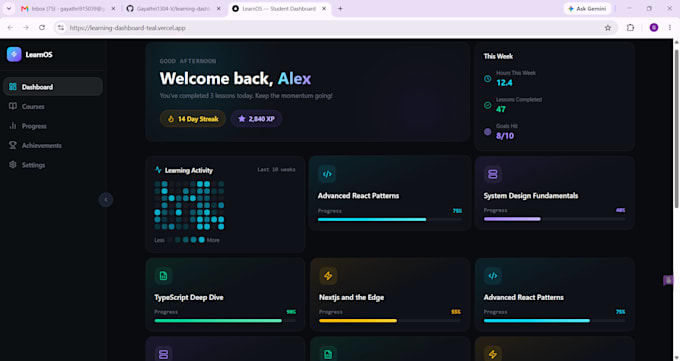Click the Last 10 weeks label
The height and width of the screenshot is (361, 680).
276,170
